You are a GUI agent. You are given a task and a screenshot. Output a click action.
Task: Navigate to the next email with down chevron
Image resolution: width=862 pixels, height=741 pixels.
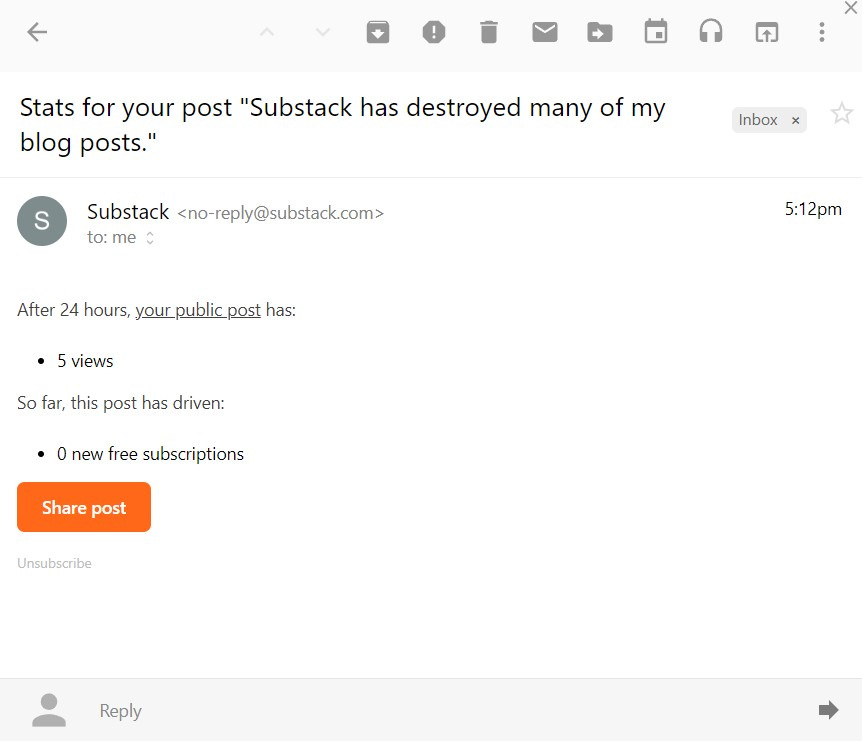pos(321,31)
